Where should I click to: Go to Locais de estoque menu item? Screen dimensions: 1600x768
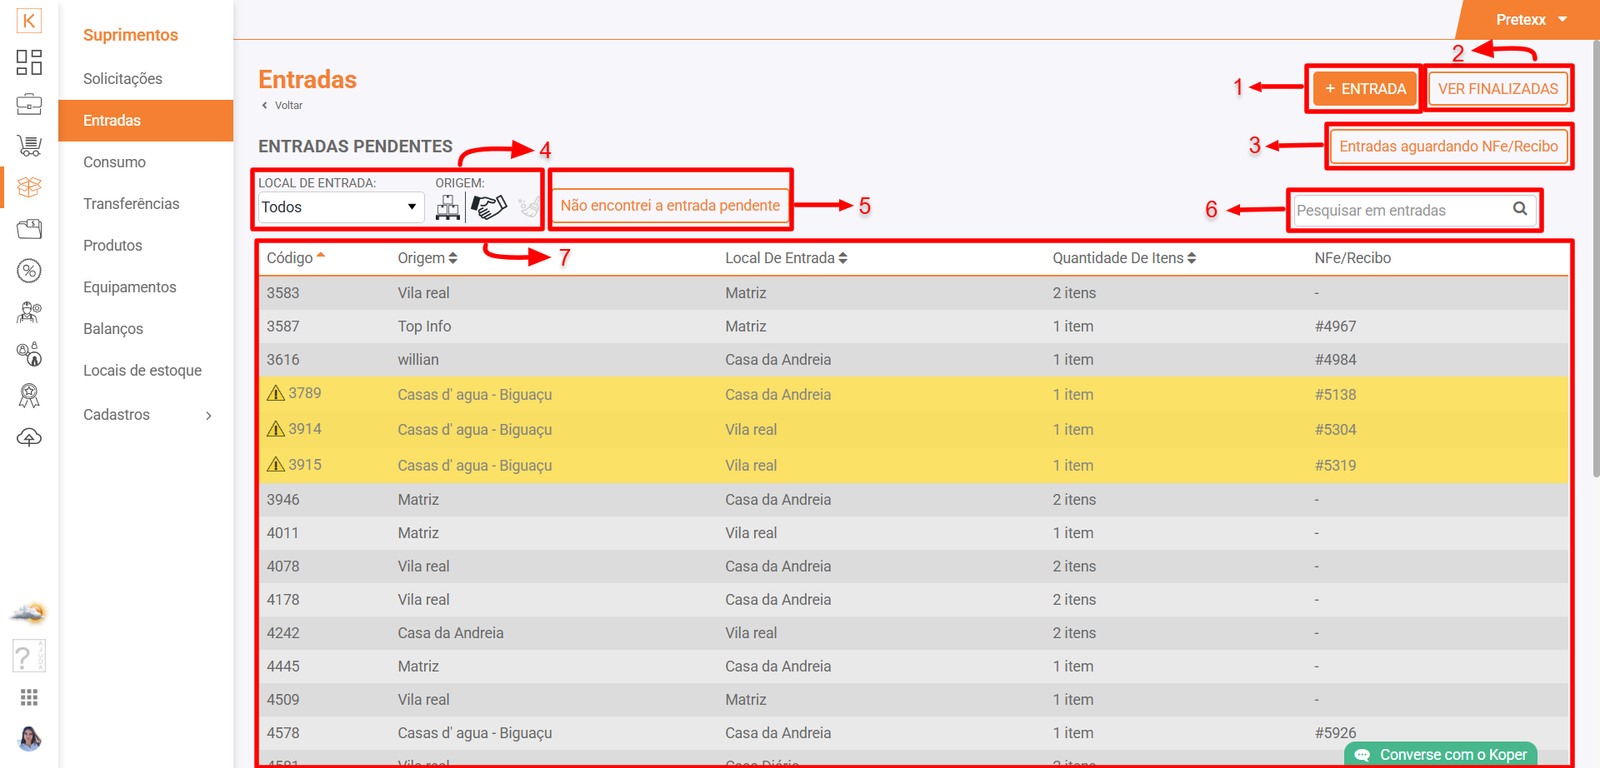142,371
